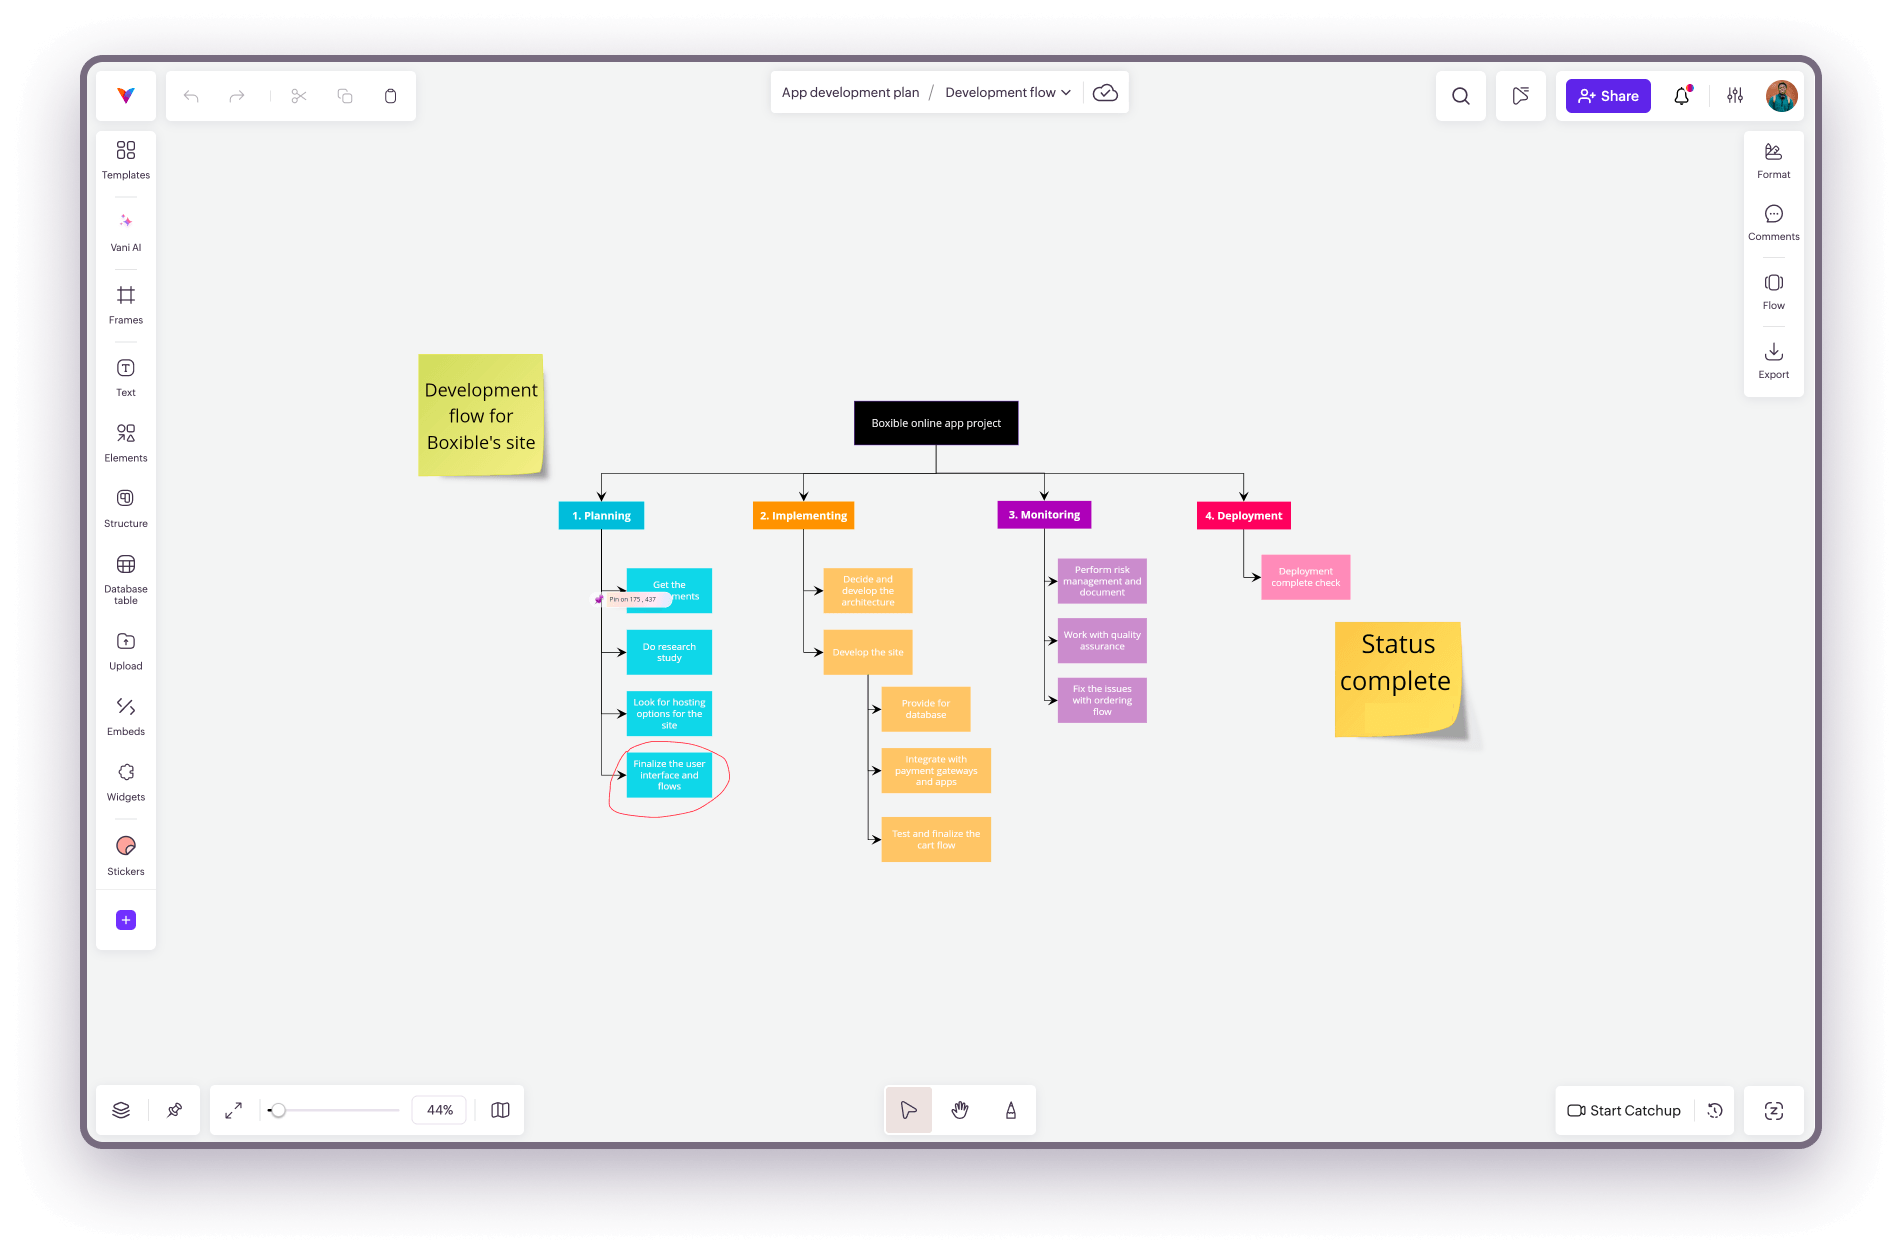Select the Text tool
Image resolution: width=1902 pixels, height=1254 pixels.
tap(126, 378)
